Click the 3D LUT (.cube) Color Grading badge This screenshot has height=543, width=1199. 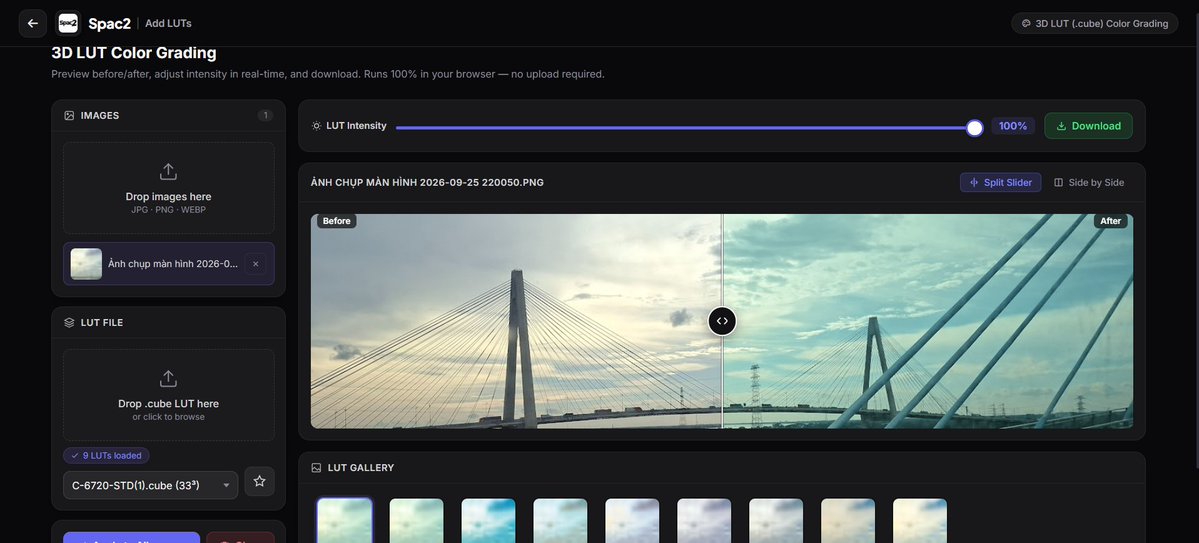pyautogui.click(x=1094, y=24)
